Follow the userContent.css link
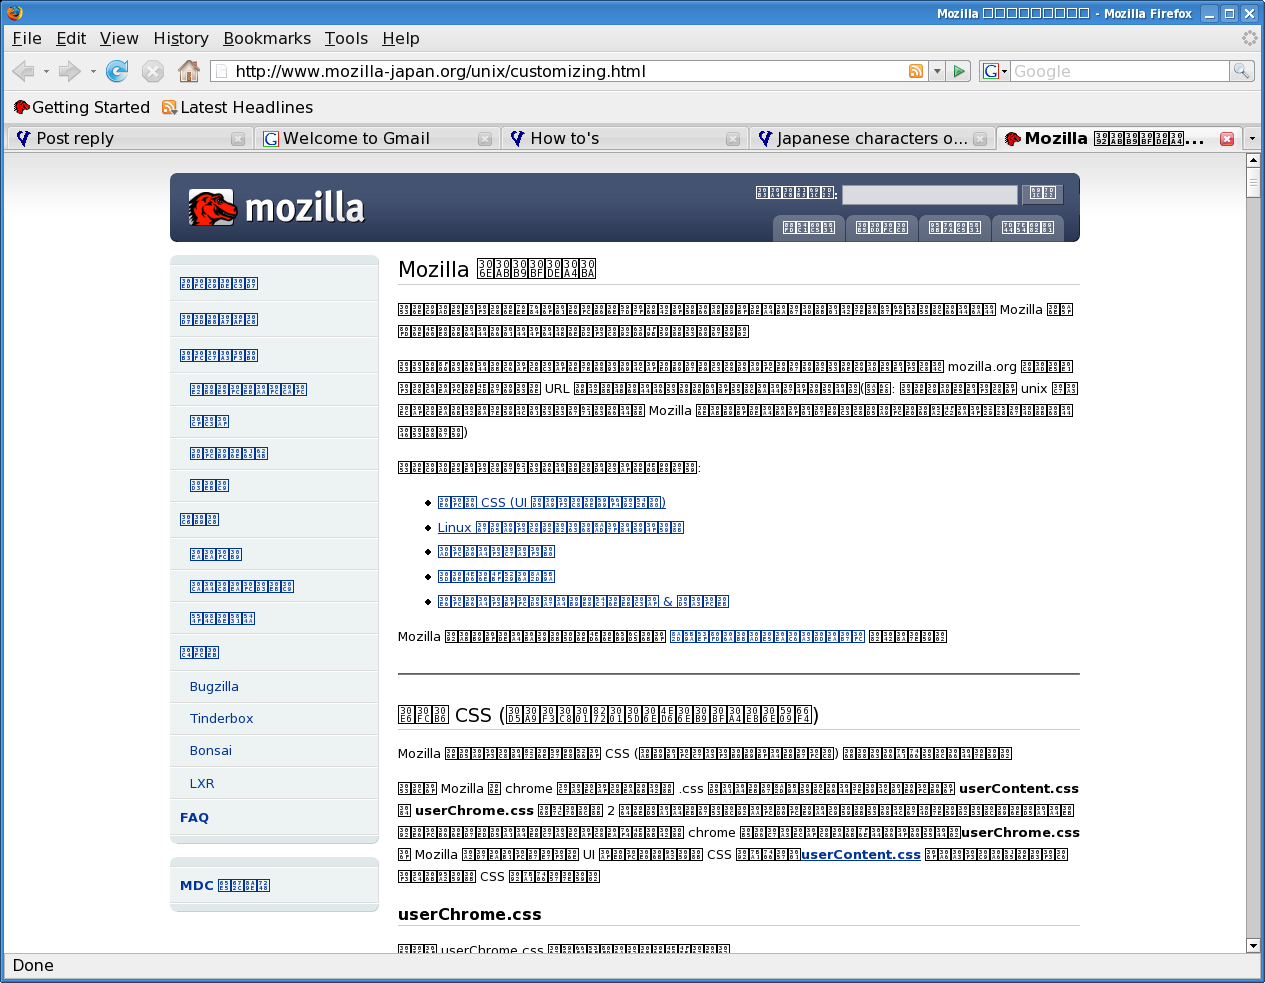Image resolution: width=1265 pixels, height=983 pixels. point(861,855)
